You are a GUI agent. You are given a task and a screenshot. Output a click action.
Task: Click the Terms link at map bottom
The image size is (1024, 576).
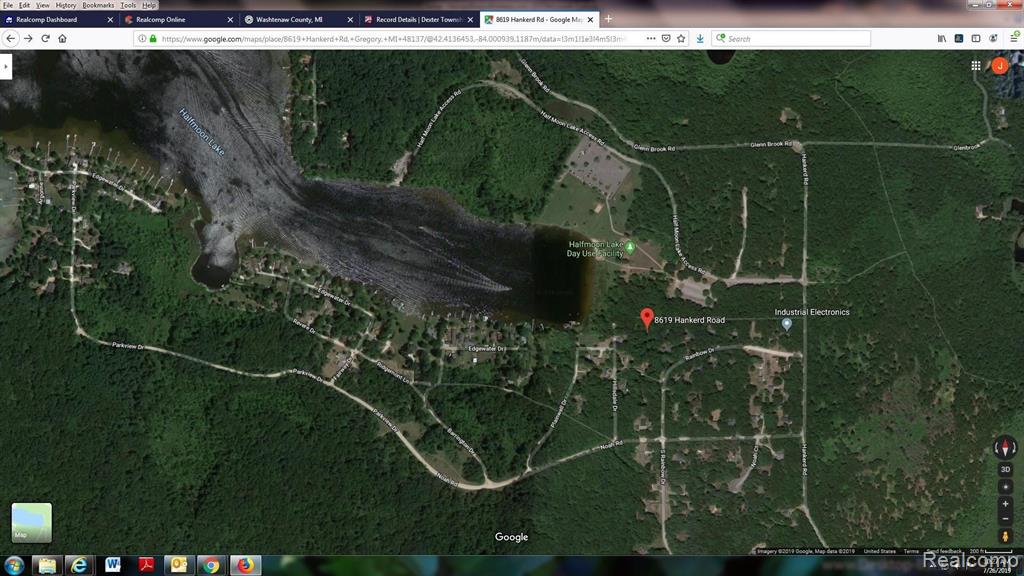911,551
